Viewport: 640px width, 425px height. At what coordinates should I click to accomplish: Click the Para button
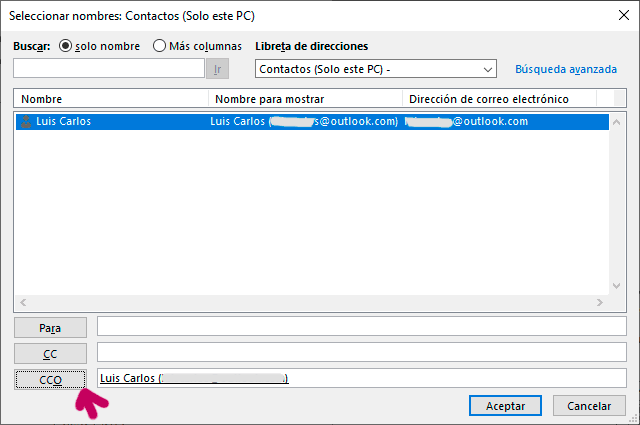(x=50, y=327)
